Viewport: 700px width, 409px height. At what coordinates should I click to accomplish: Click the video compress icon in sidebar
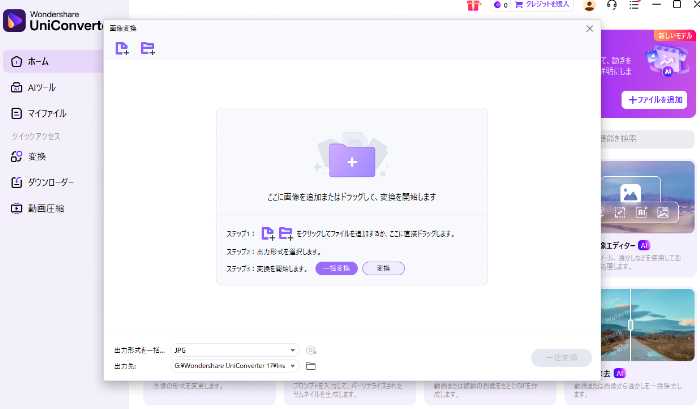(17, 208)
